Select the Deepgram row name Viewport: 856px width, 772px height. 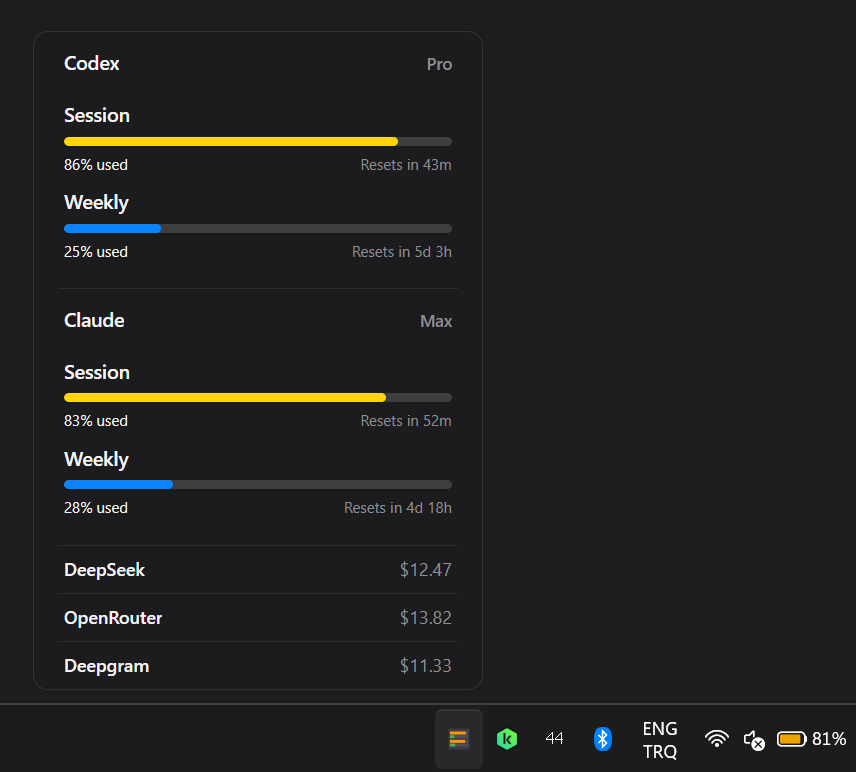coord(106,666)
